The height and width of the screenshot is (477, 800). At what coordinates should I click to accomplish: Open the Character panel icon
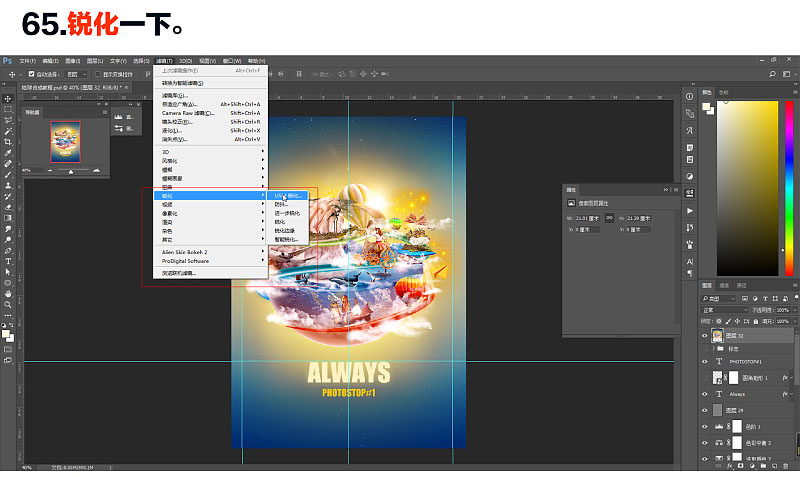689,262
